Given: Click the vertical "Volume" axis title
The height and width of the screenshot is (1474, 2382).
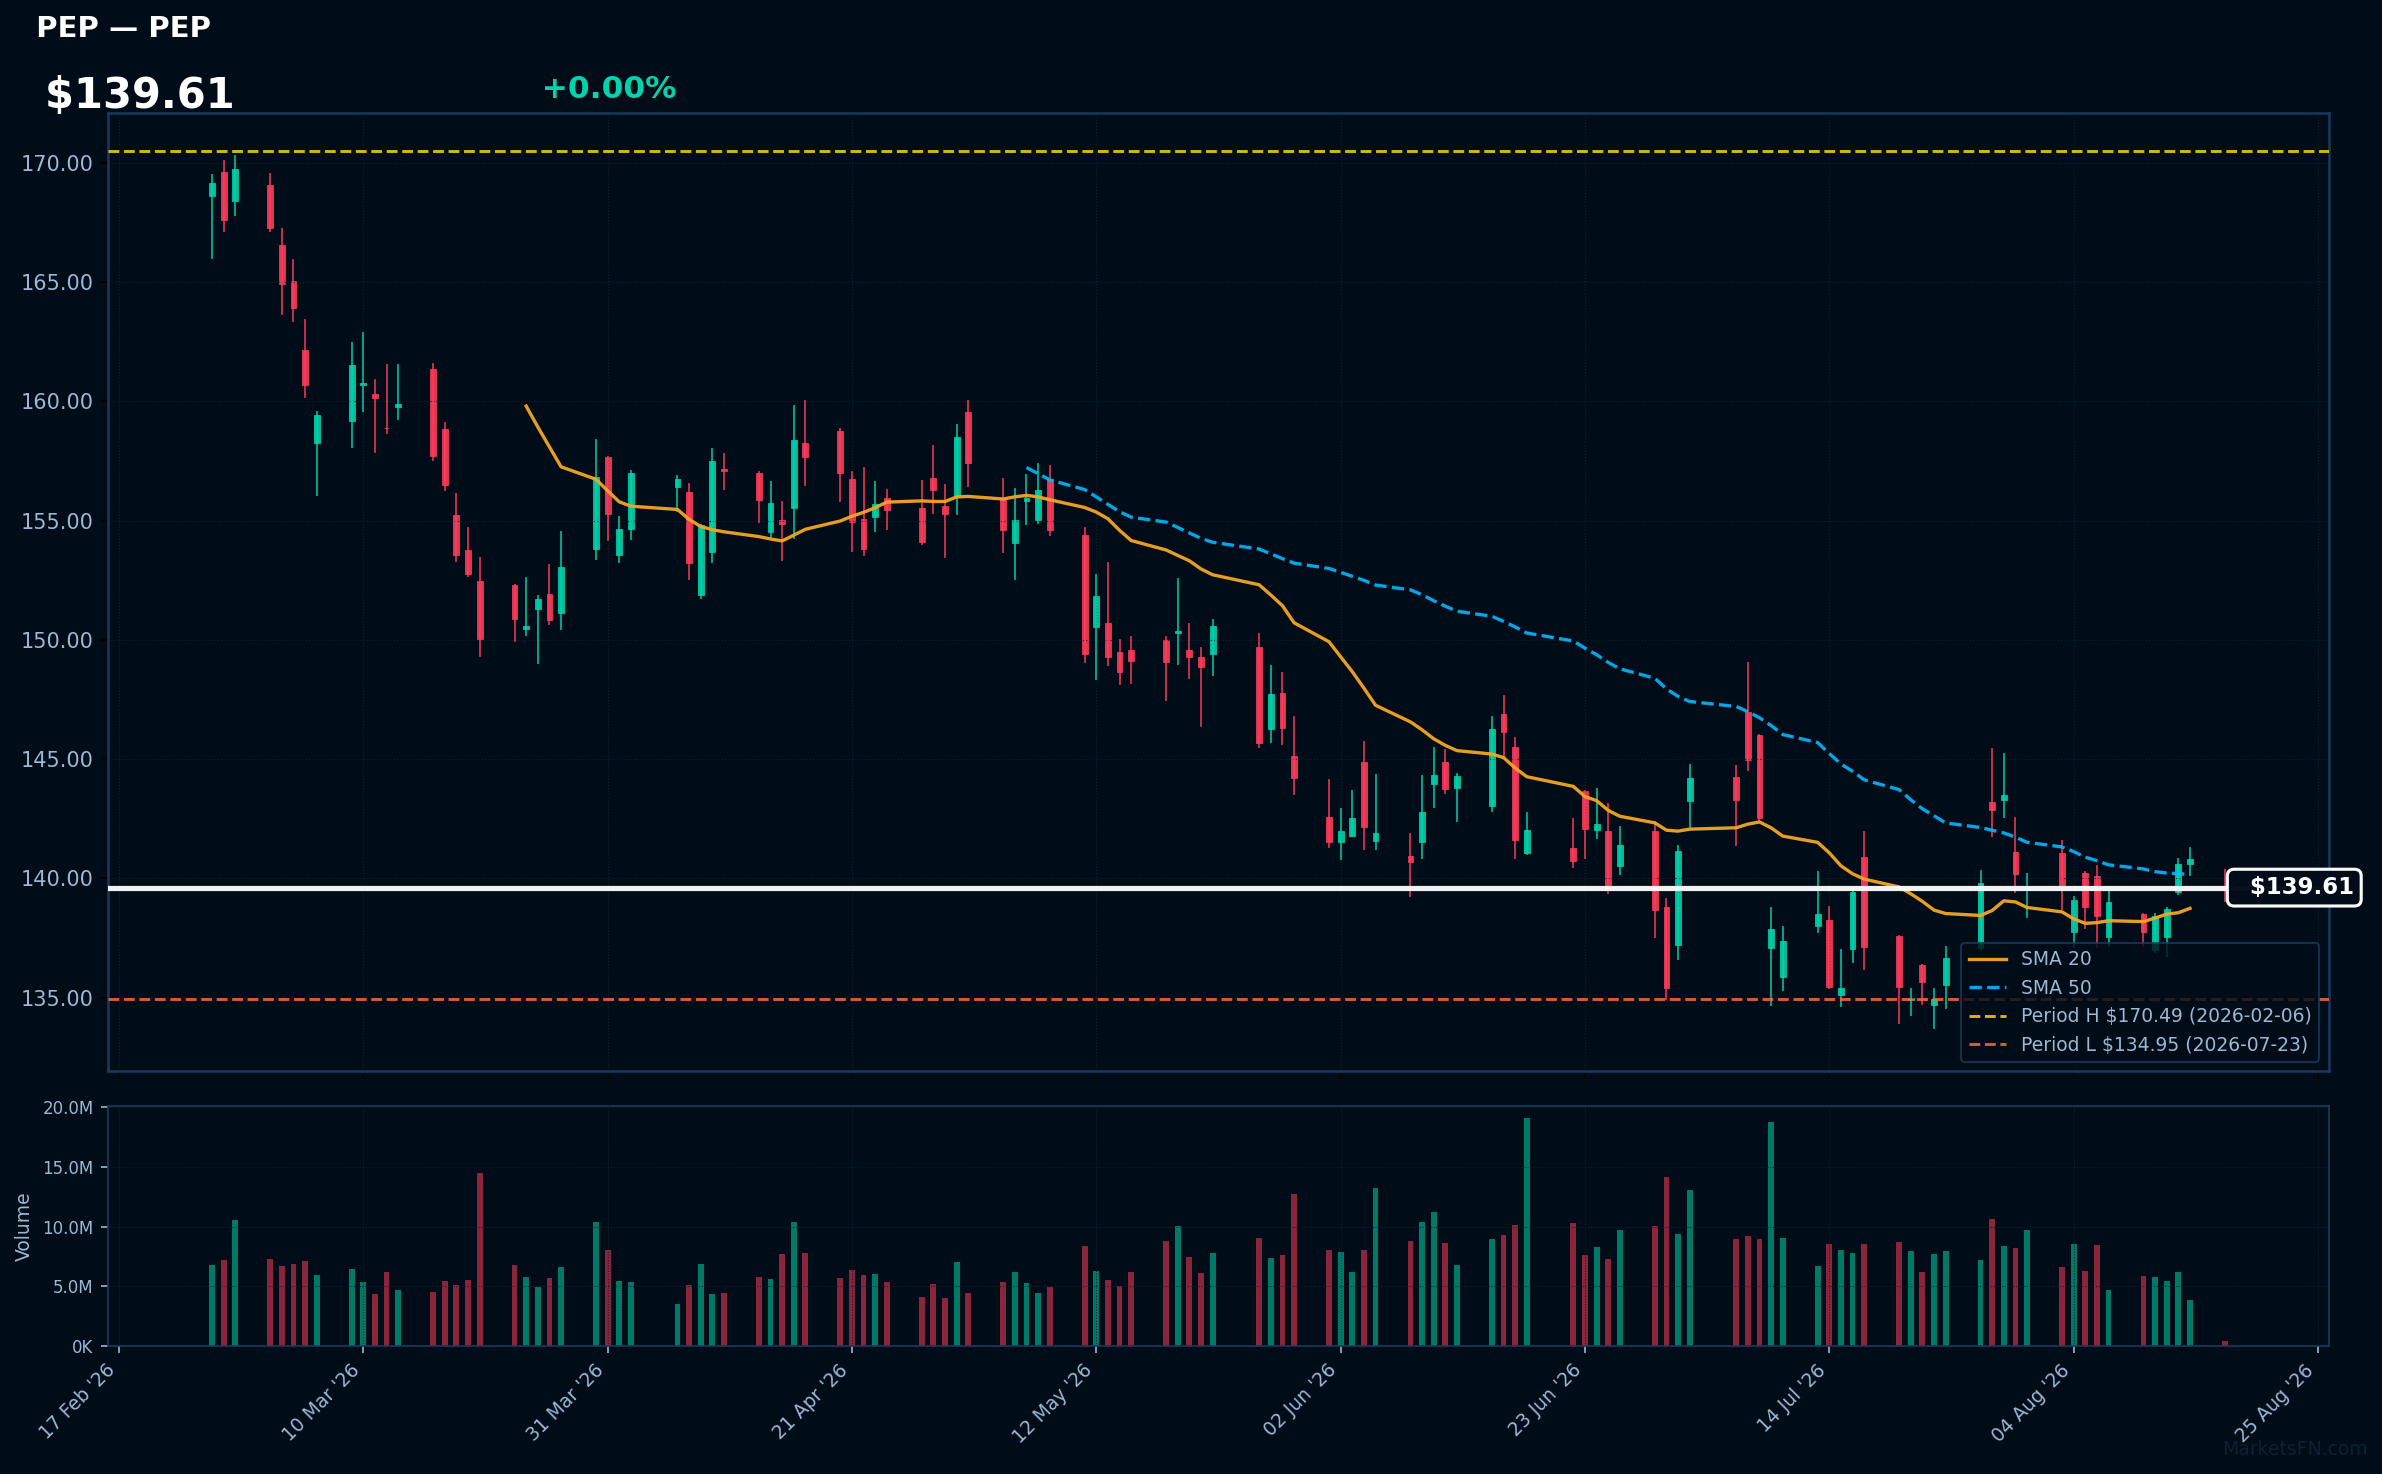Looking at the screenshot, I should (23, 1227).
